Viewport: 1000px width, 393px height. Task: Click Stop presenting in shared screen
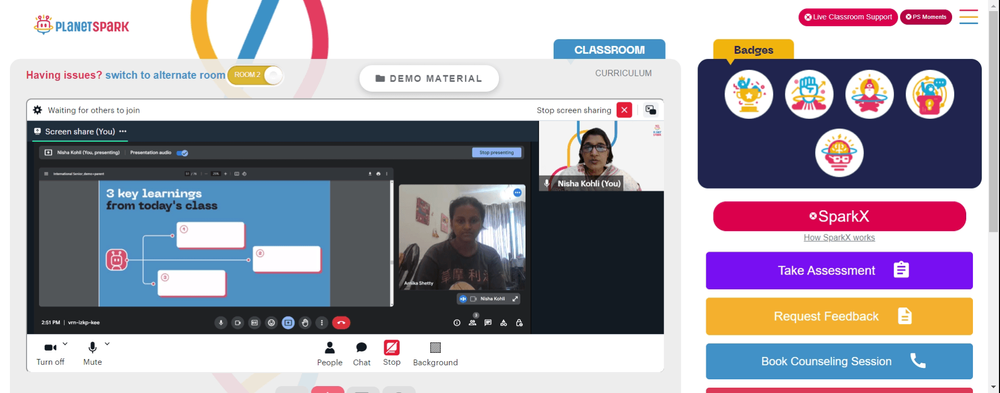pyautogui.click(x=497, y=152)
